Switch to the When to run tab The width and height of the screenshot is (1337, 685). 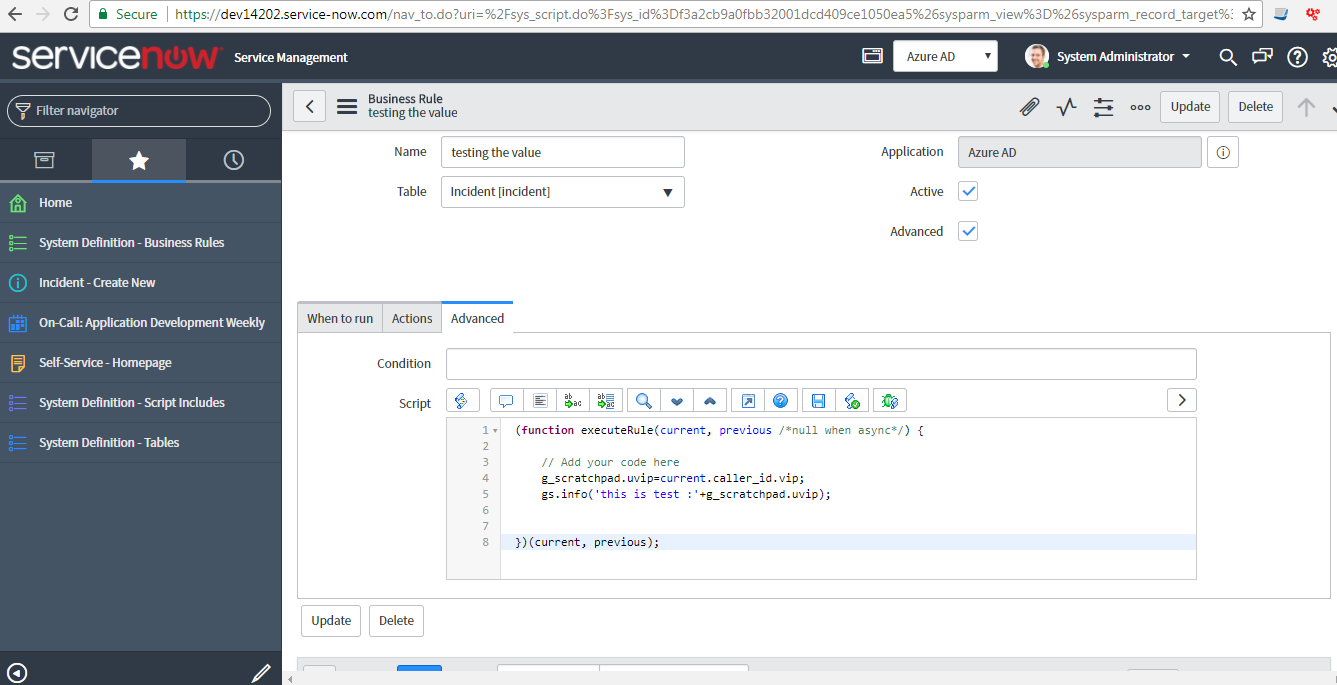(x=340, y=318)
